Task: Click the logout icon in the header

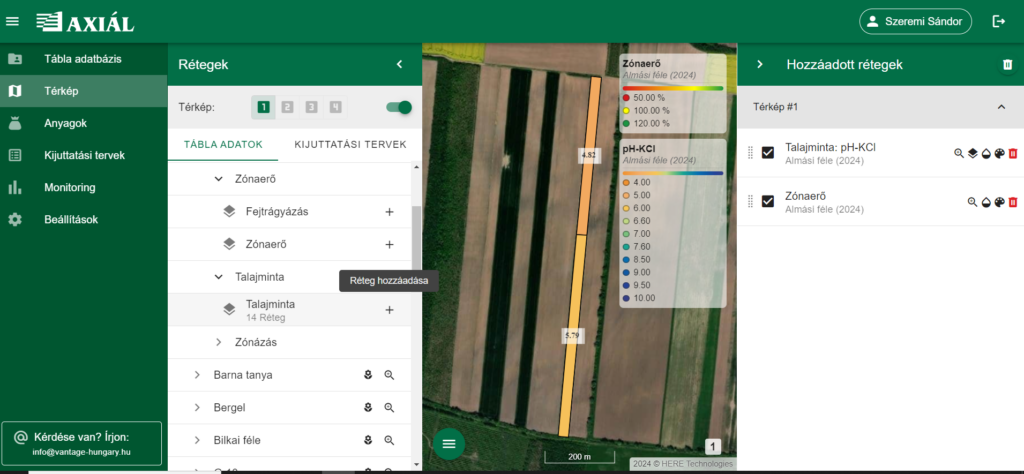Action: pyautogui.click(x=998, y=21)
